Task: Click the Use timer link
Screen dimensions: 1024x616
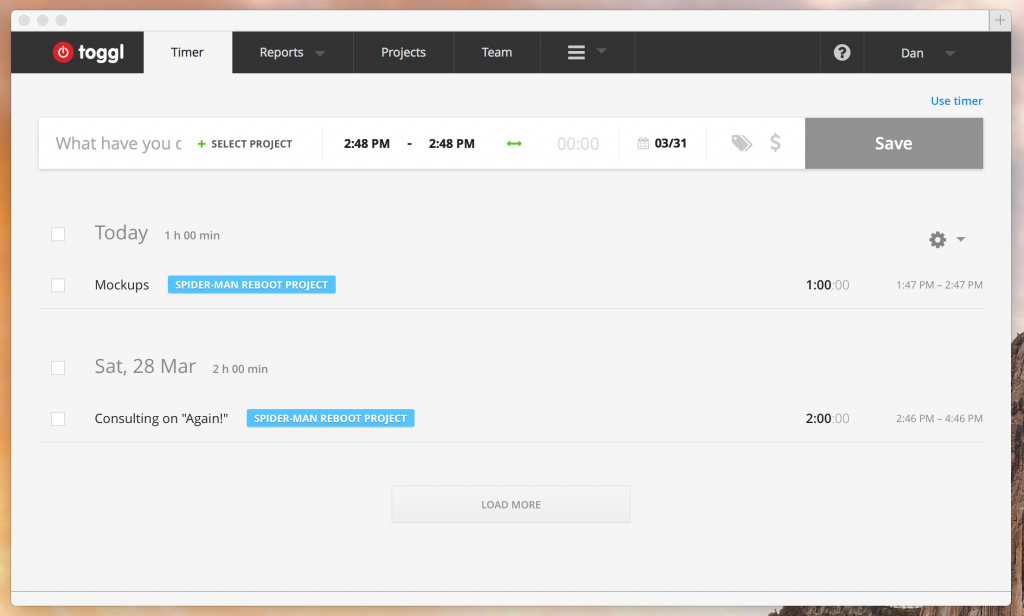Action: tap(956, 101)
